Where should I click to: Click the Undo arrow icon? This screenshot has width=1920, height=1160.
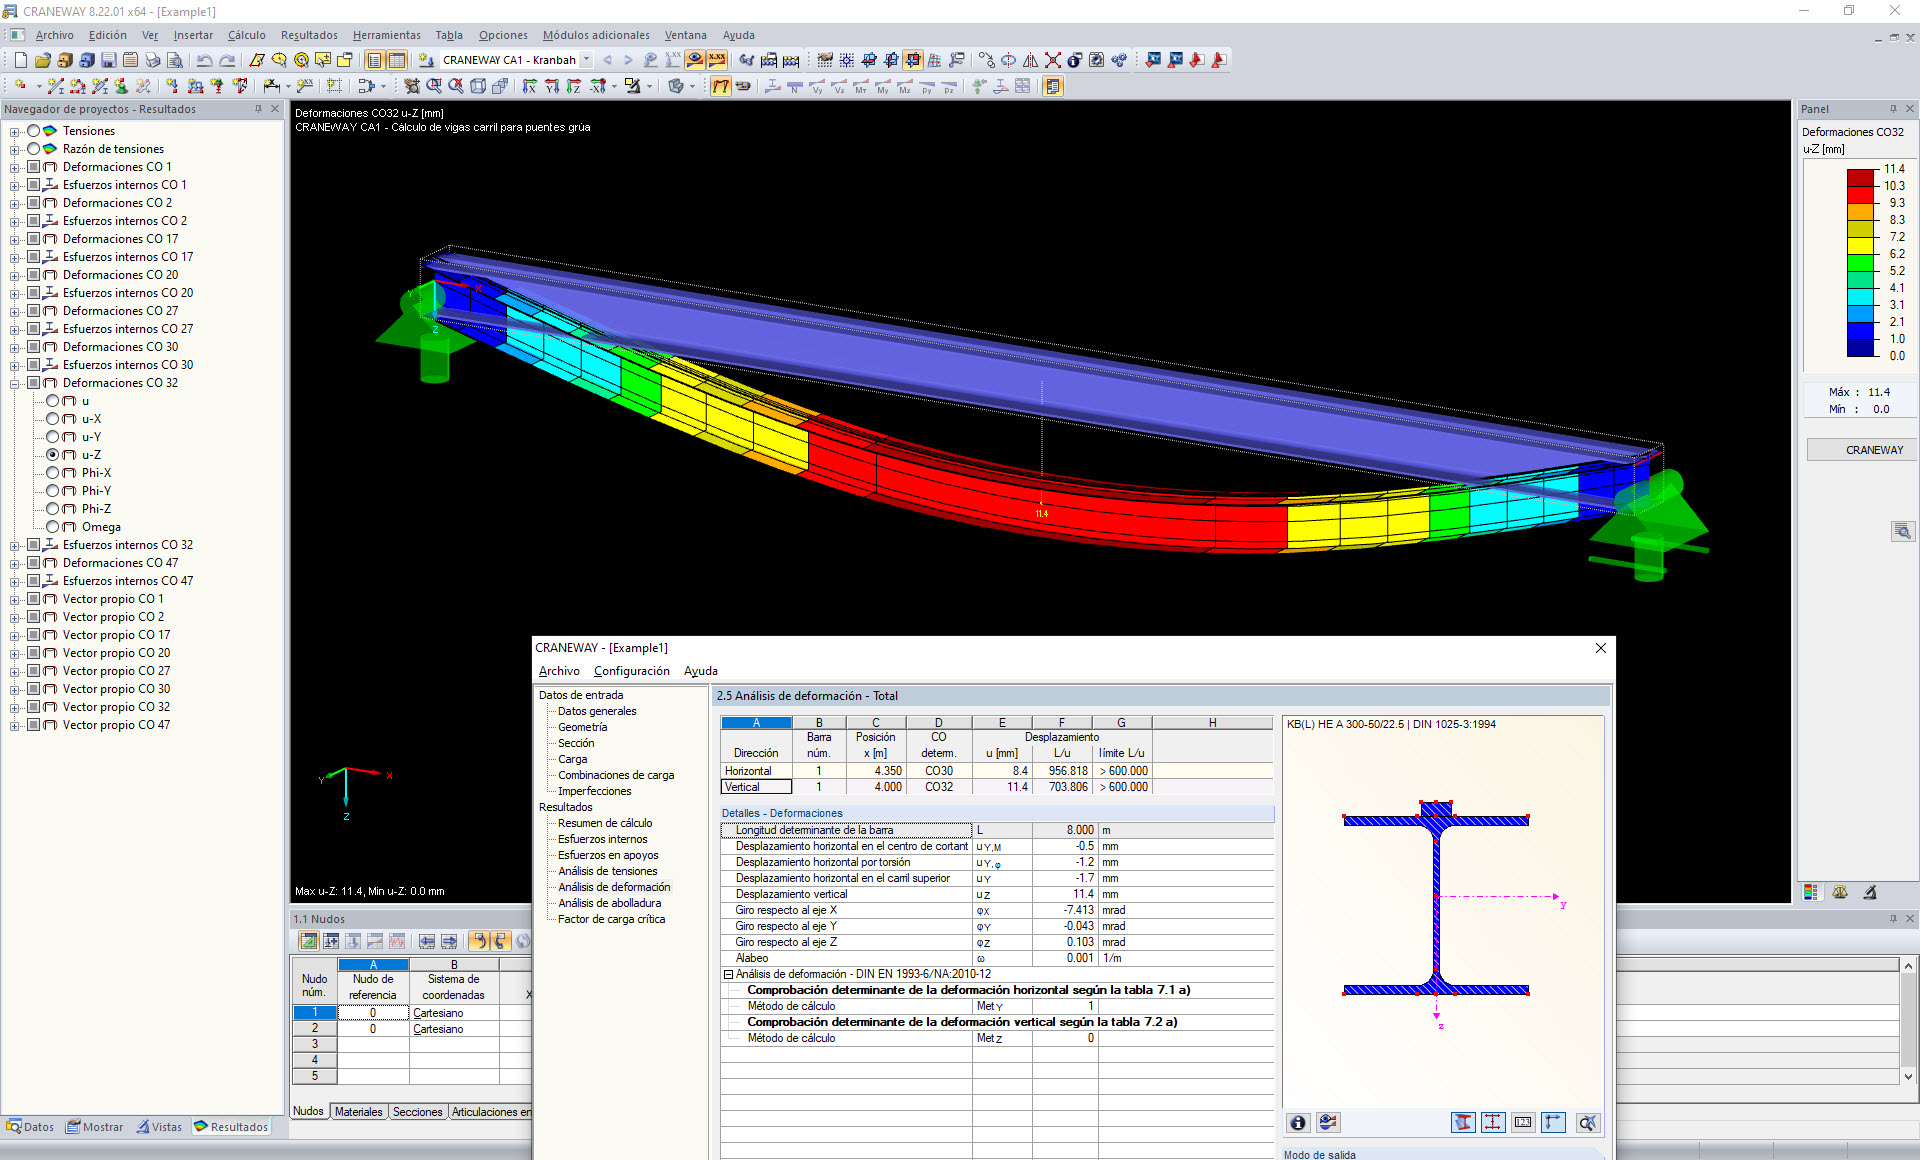pos(204,60)
